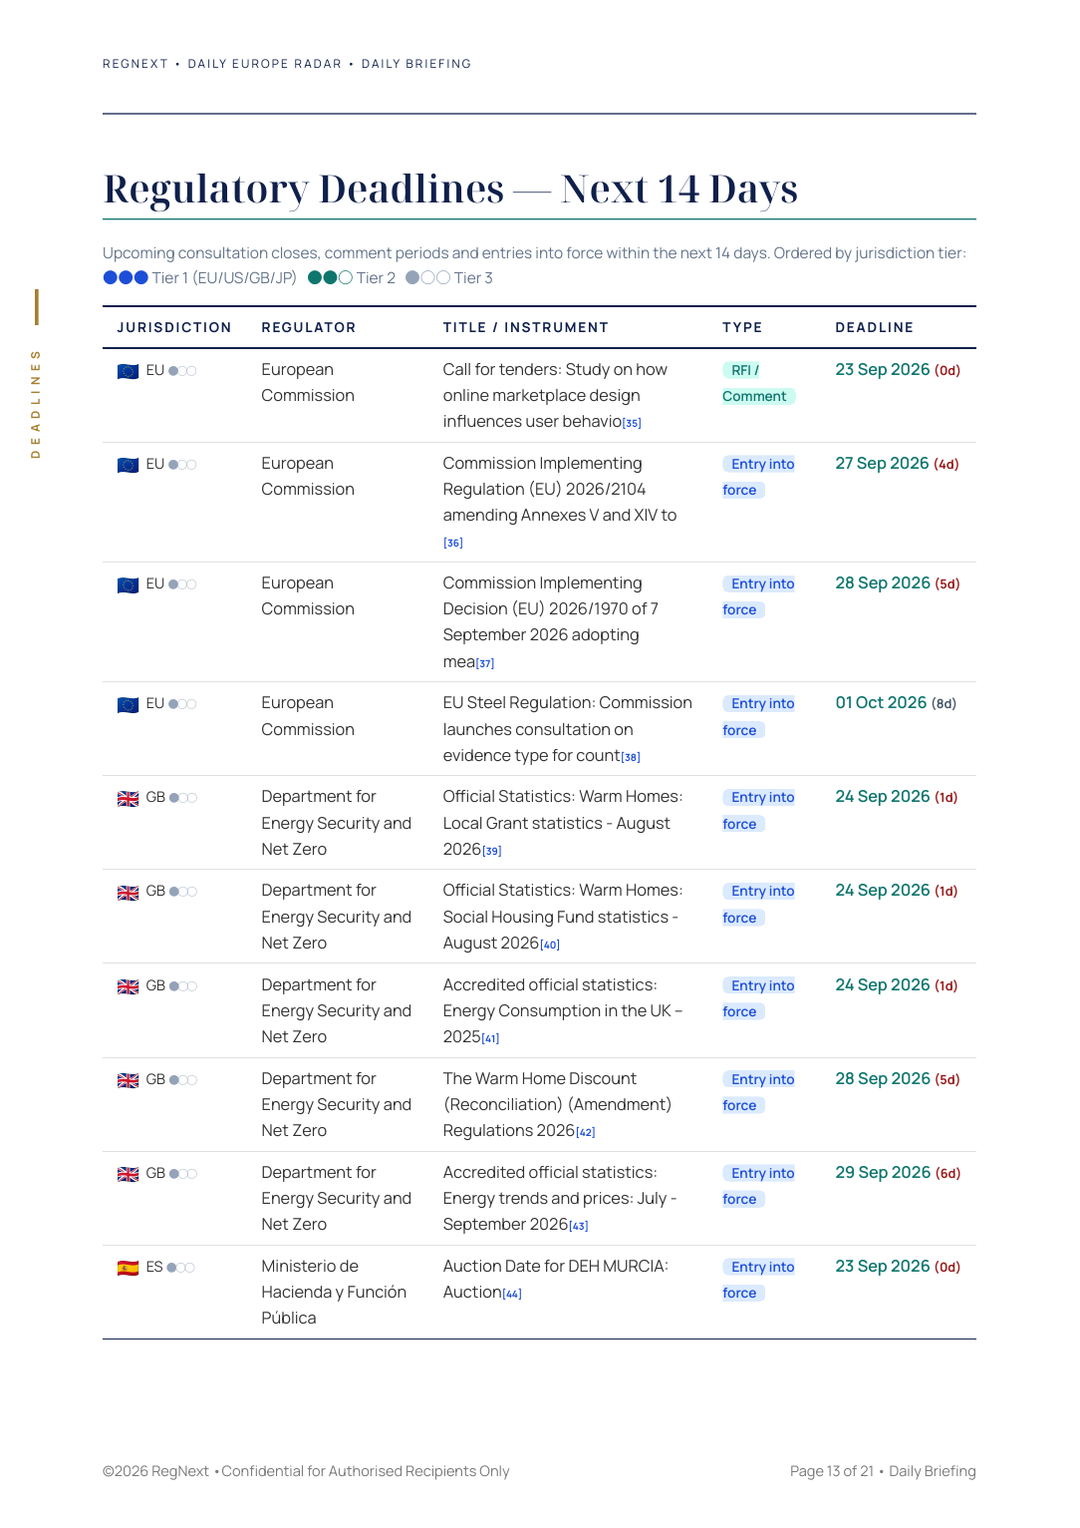This screenshot has width=1080, height=1528.
Task: Follow footnote link [44]
Action: click(512, 1294)
